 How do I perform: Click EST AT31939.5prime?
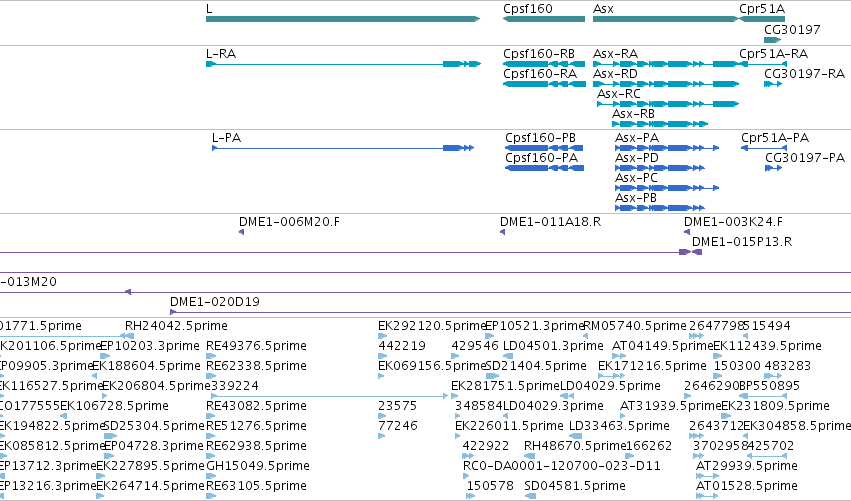point(670,406)
